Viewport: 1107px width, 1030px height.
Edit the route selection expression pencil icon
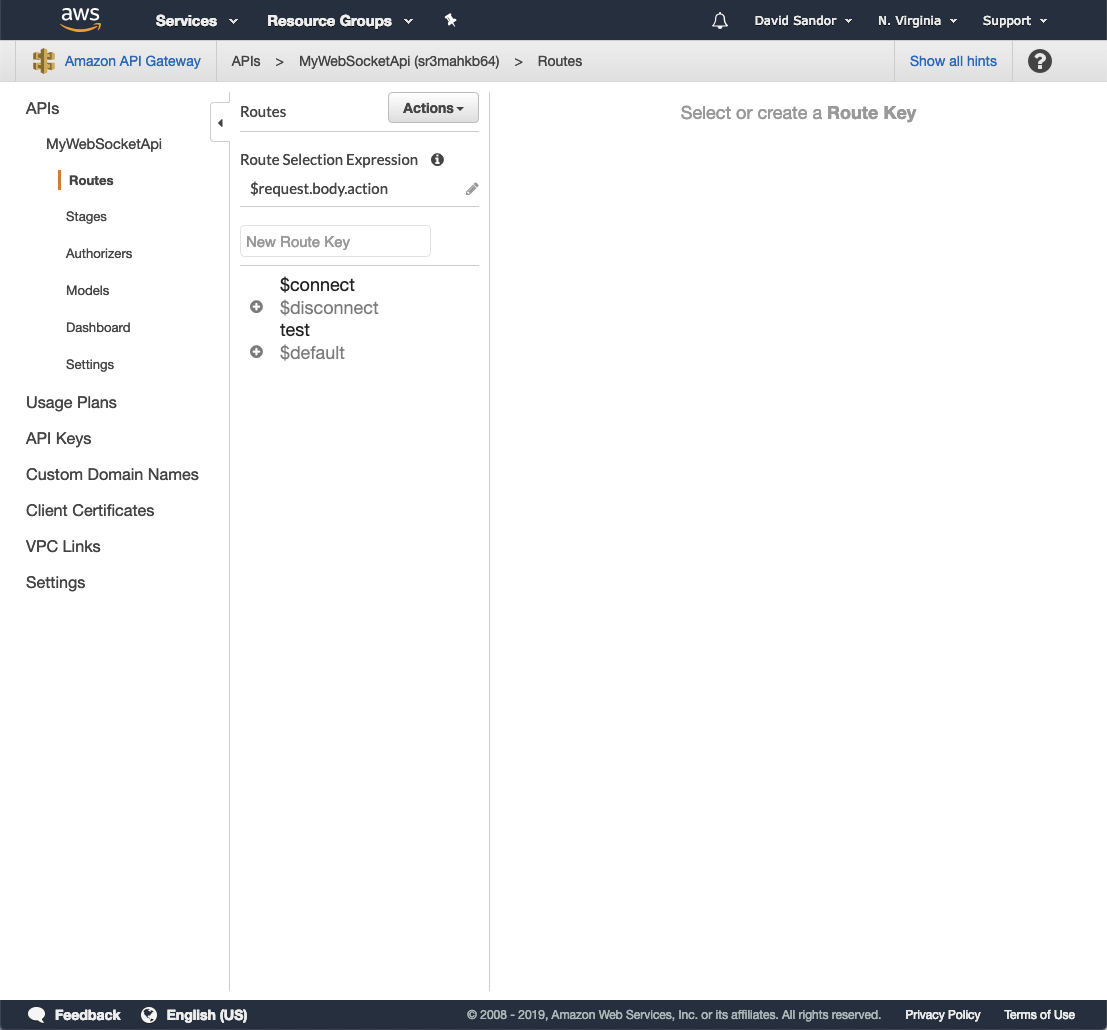coord(472,188)
